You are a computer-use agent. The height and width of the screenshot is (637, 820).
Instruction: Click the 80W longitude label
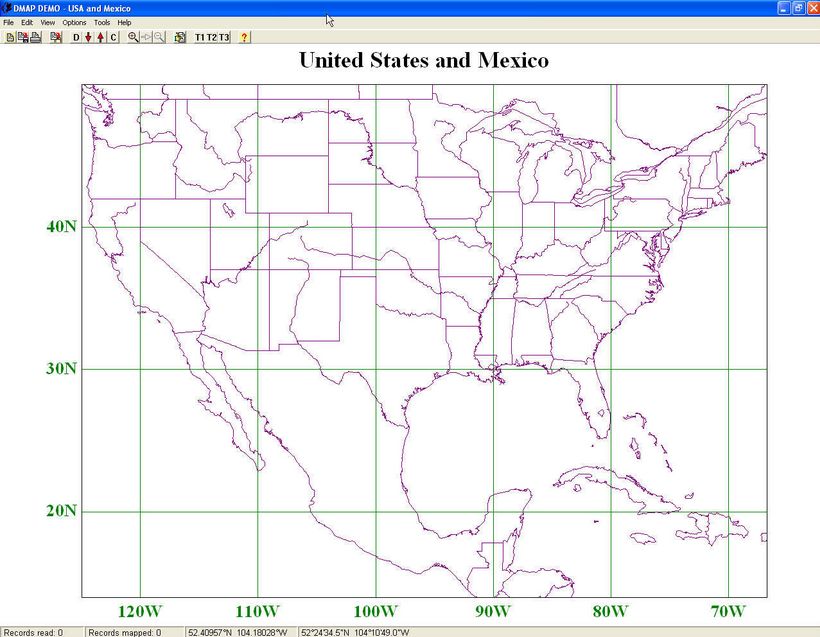tap(611, 611)
